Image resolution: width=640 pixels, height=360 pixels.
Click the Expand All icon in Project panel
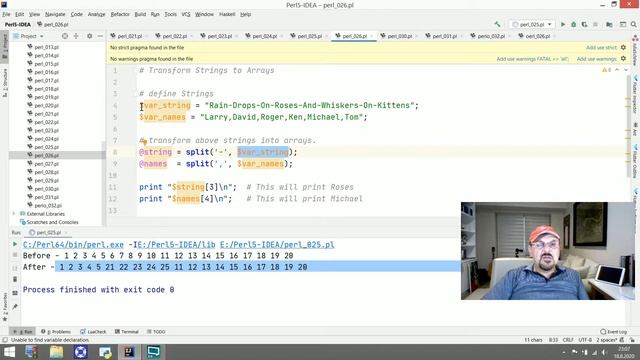(76, 36)
